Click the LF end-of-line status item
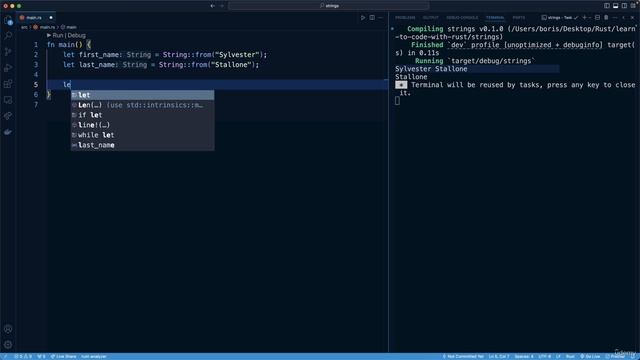The height and width of the screenshot is (360, 640). 558,356
